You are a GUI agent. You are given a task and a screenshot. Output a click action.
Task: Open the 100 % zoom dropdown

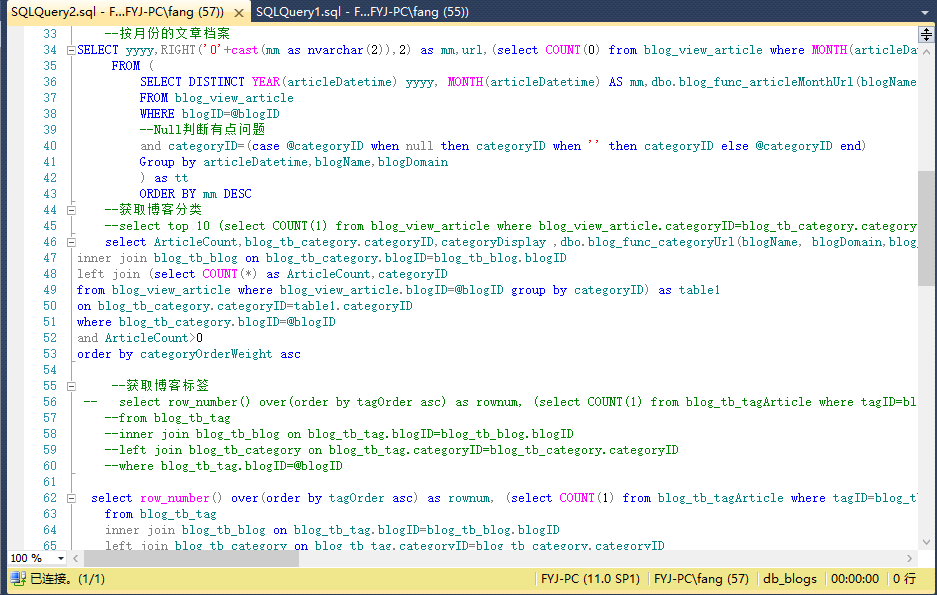coord(60,559)
